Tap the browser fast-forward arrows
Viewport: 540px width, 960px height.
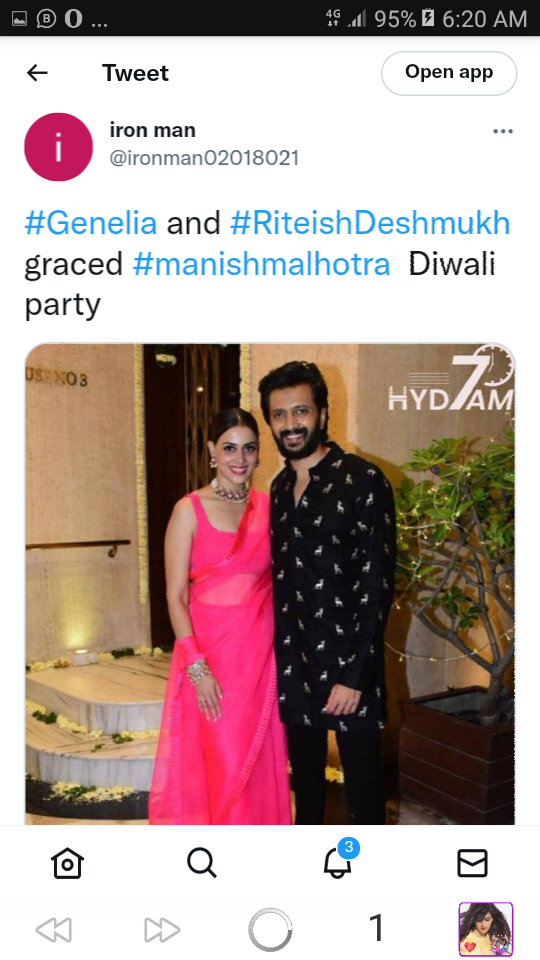pos(162,929)
